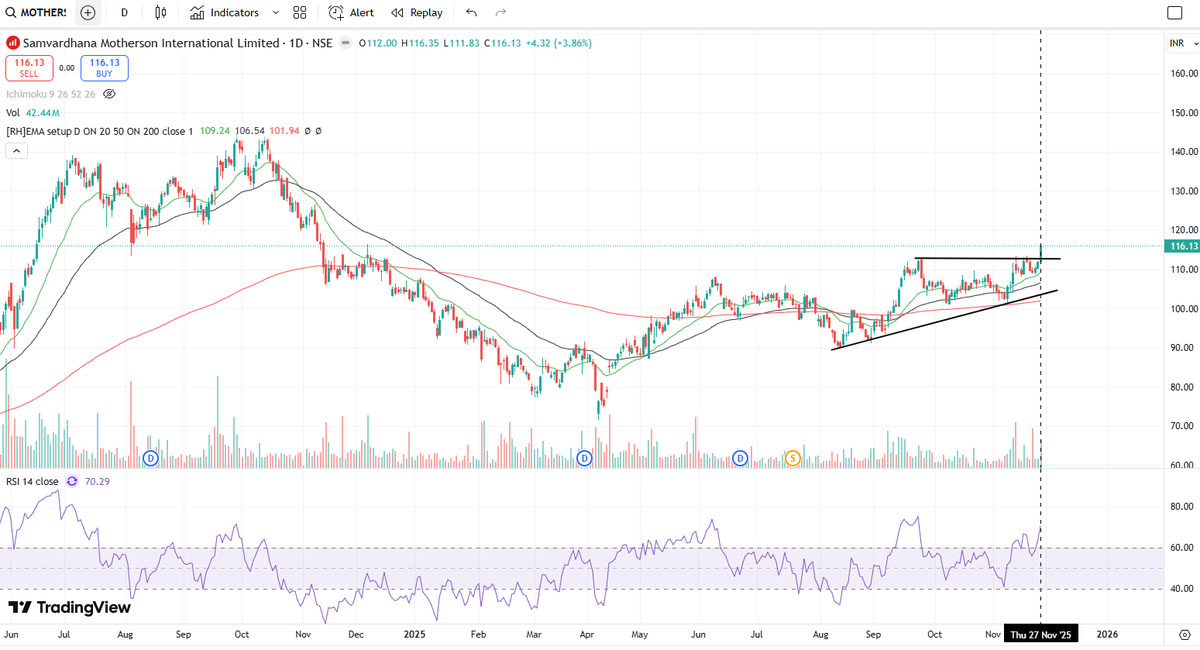This screenshot has height=650, width=1200.
Task: Open the candlestick chart style menu
Action: (162, 13)
